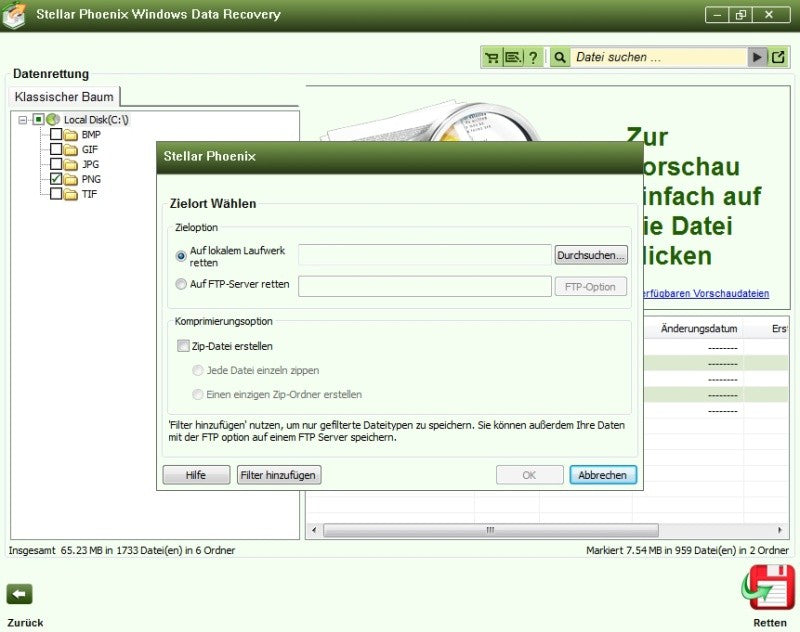Click Filter hinzufügen button

[x=279, y=475]
